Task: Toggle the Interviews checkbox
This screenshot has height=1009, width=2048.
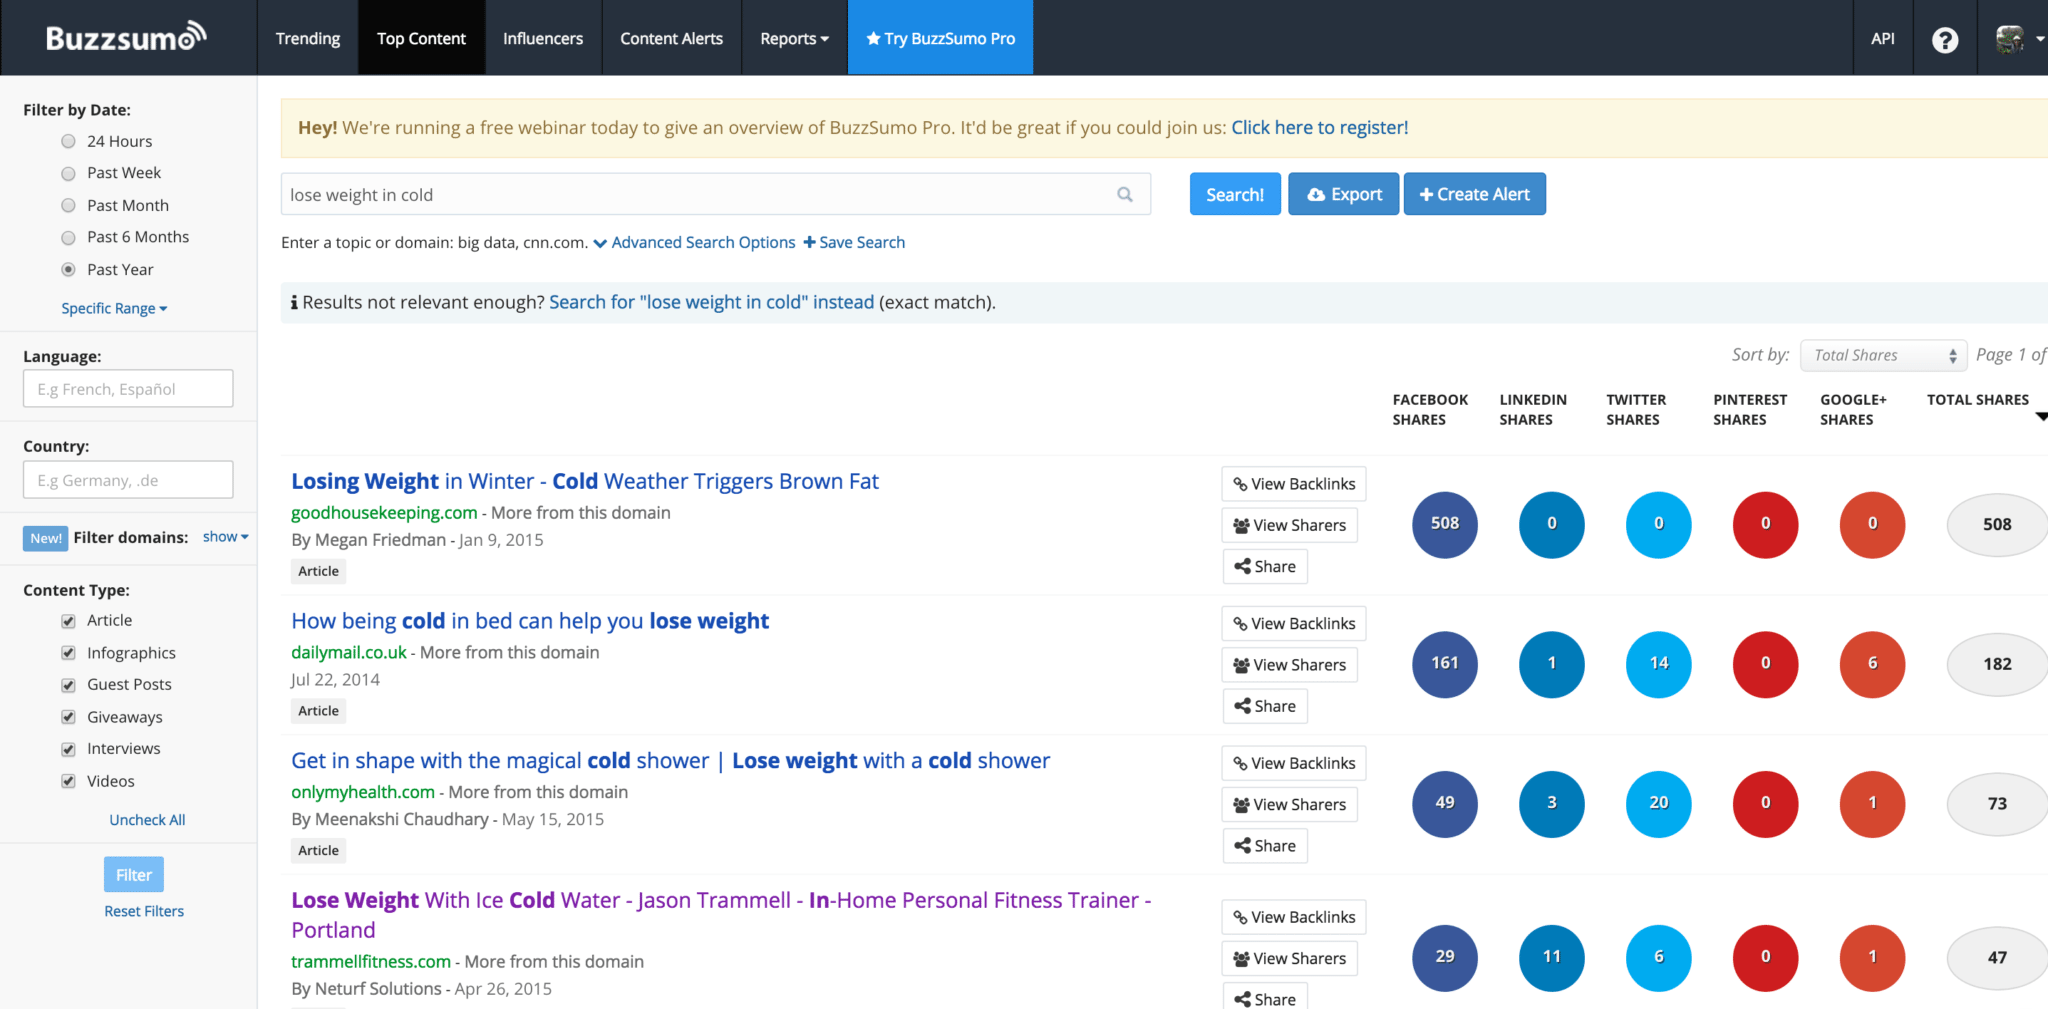Action: (x=68, y=749)
